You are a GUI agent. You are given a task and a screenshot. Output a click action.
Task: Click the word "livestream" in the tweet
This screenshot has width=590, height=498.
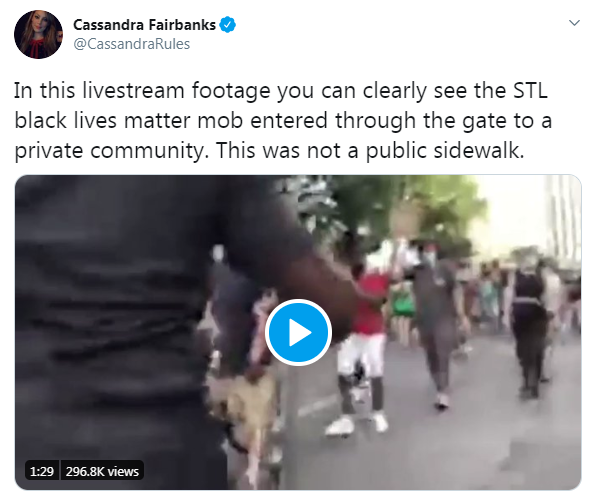133,91
